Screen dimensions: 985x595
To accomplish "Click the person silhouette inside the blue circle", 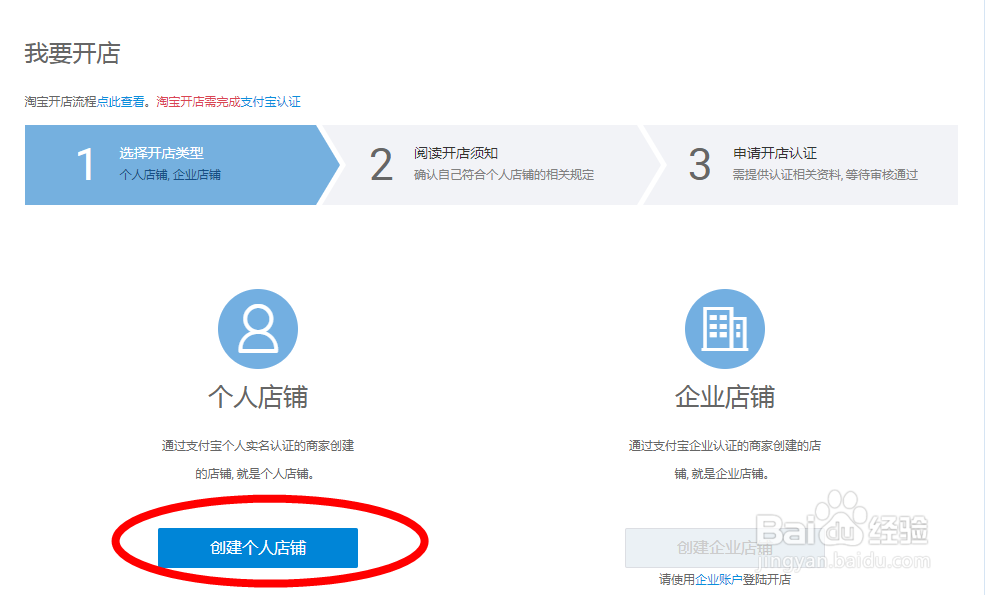I will tap(258, 329).
